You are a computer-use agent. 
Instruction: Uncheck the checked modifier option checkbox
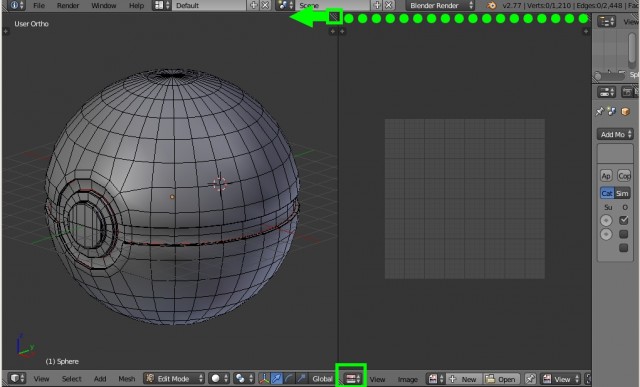(623, 220)
